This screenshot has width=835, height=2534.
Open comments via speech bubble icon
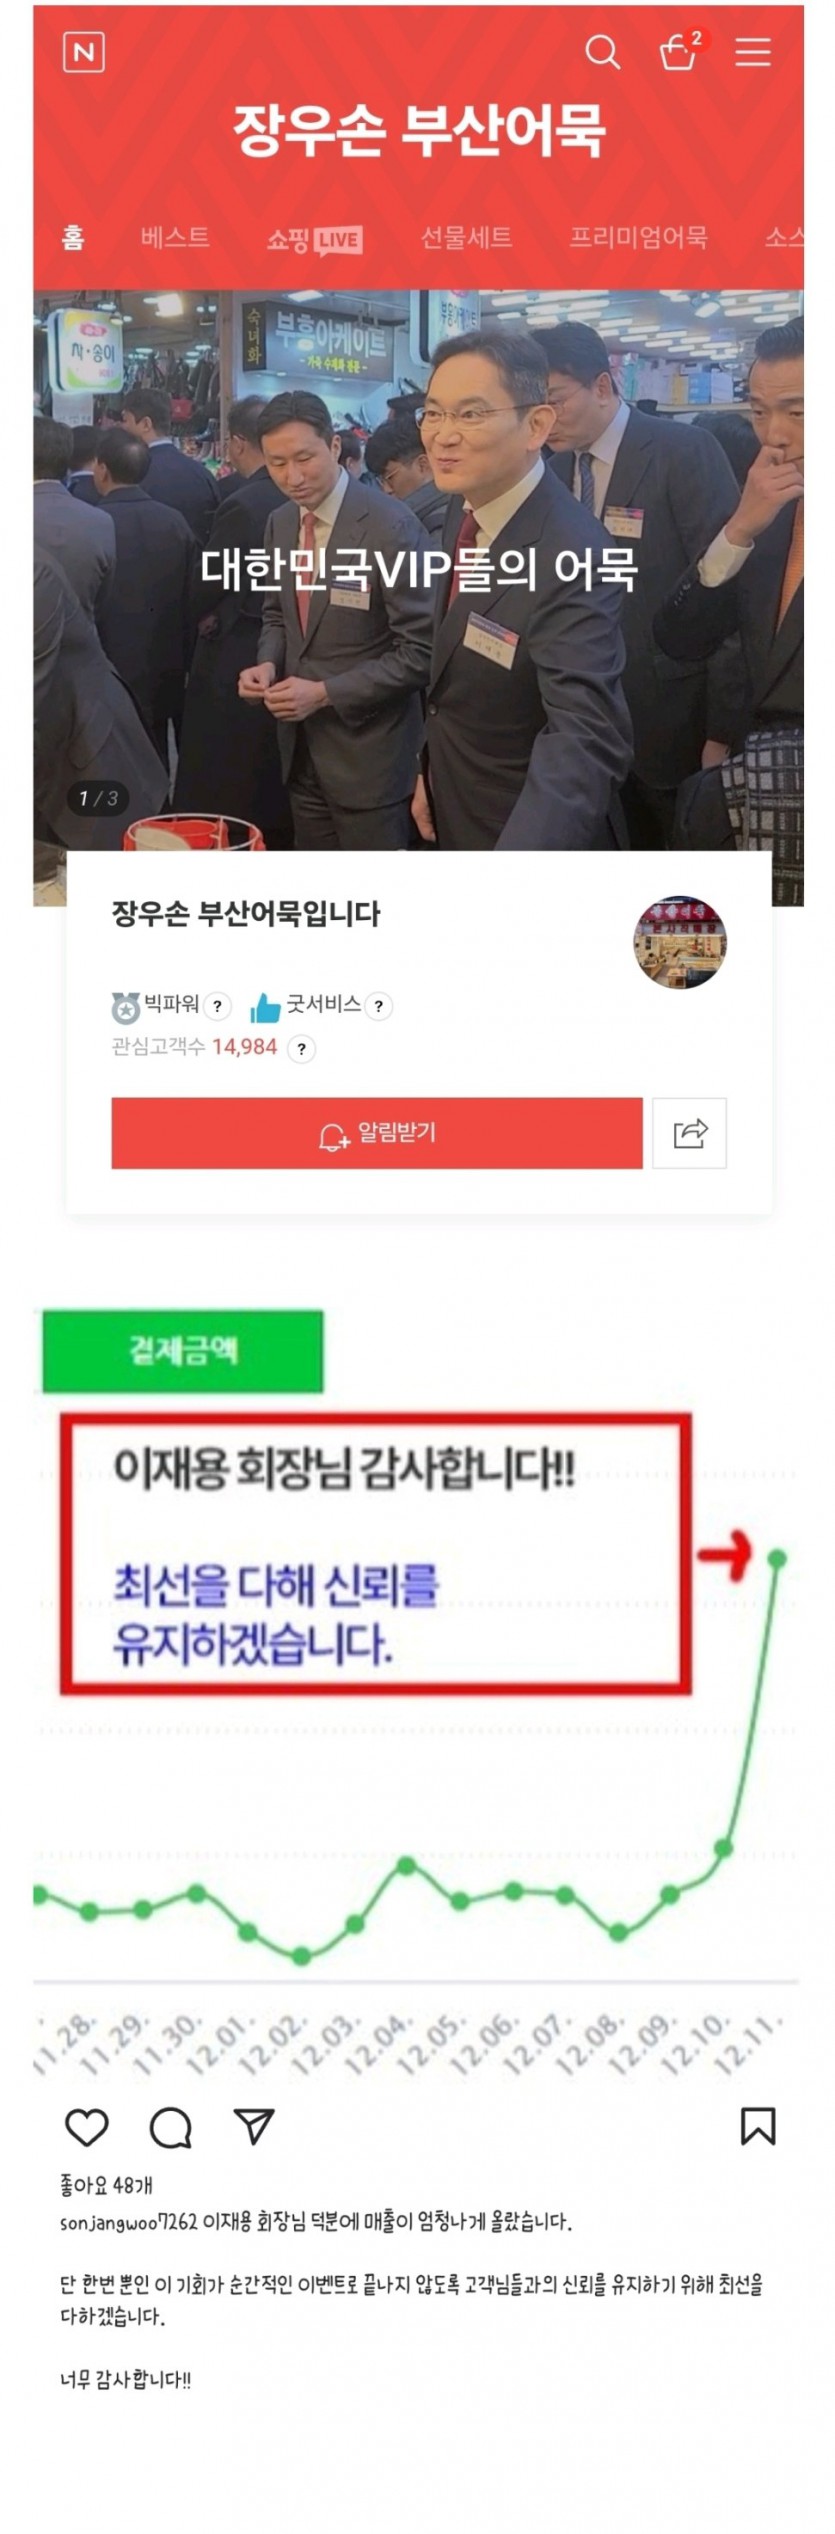coord(170,2127)
